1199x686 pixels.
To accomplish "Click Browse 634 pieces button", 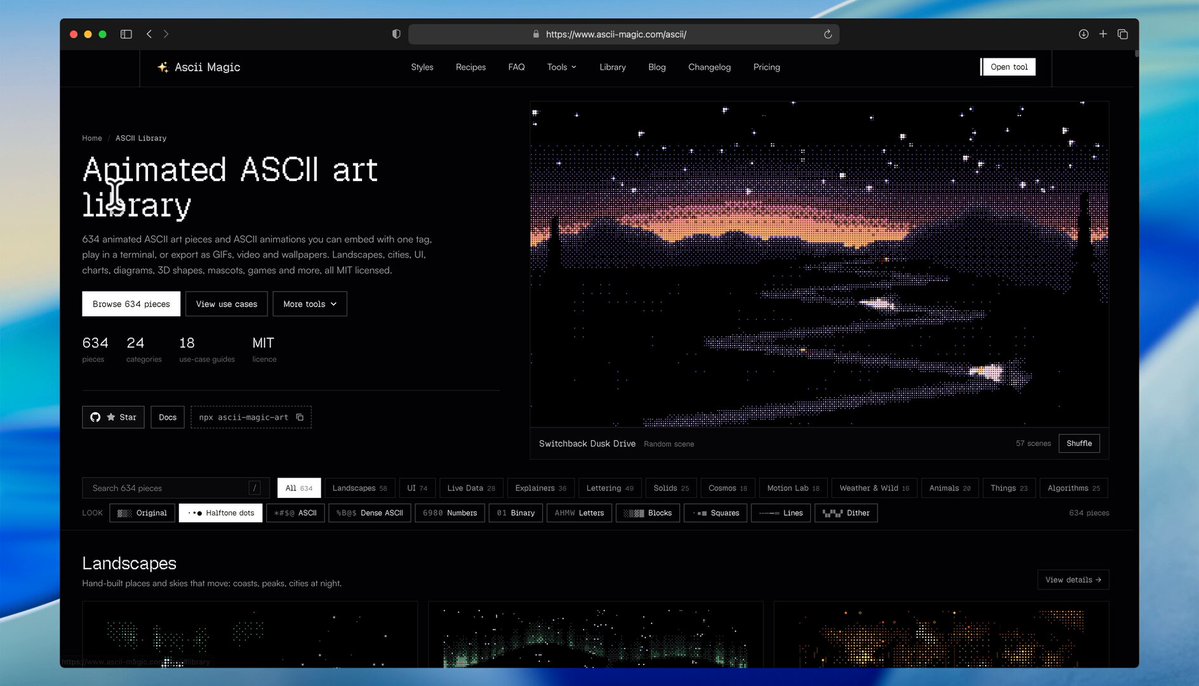I will [131, 304].
